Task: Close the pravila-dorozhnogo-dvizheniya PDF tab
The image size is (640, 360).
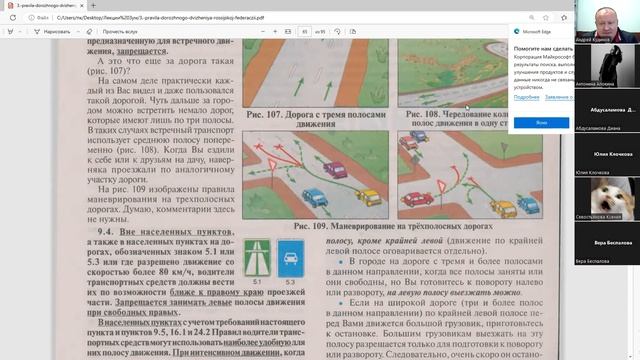Action: coord(82,6)
